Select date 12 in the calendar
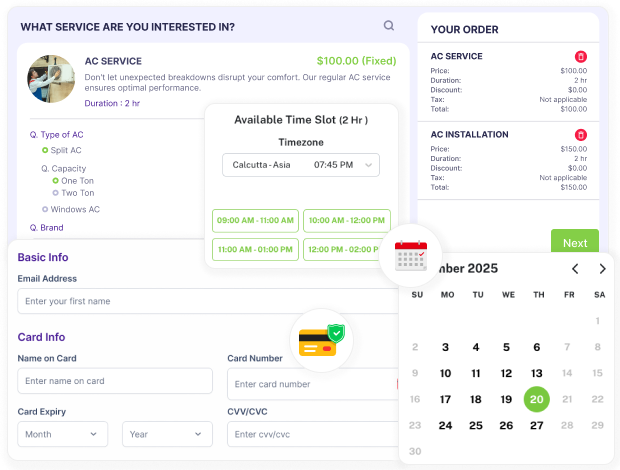The width and height of the screenshot is (620, 470). pyautogui.click(x=506, y=373)
